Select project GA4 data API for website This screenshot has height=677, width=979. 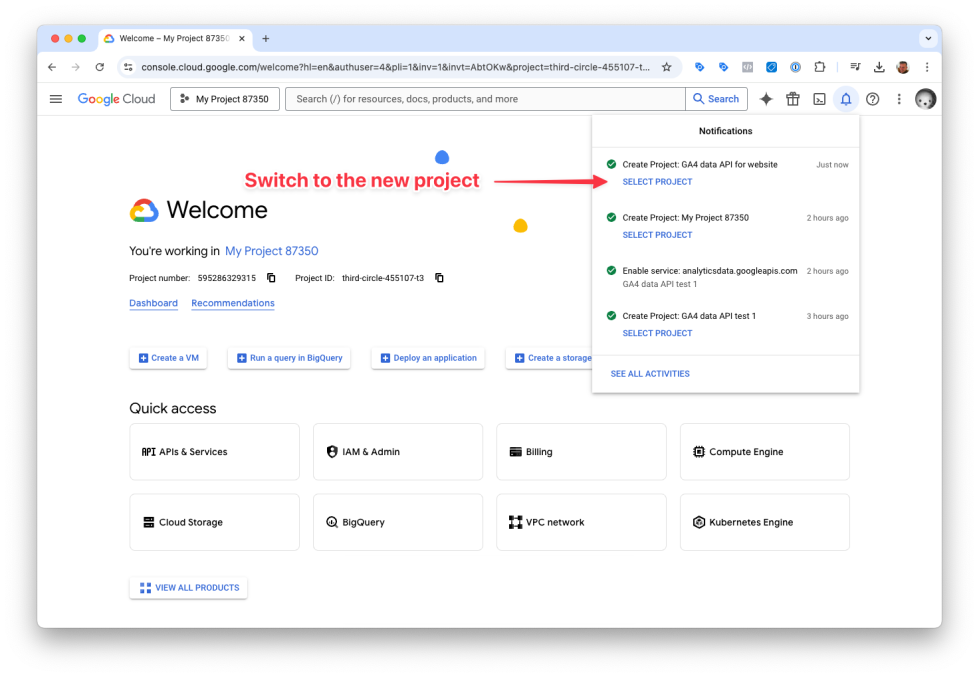(x=657, y=182)
